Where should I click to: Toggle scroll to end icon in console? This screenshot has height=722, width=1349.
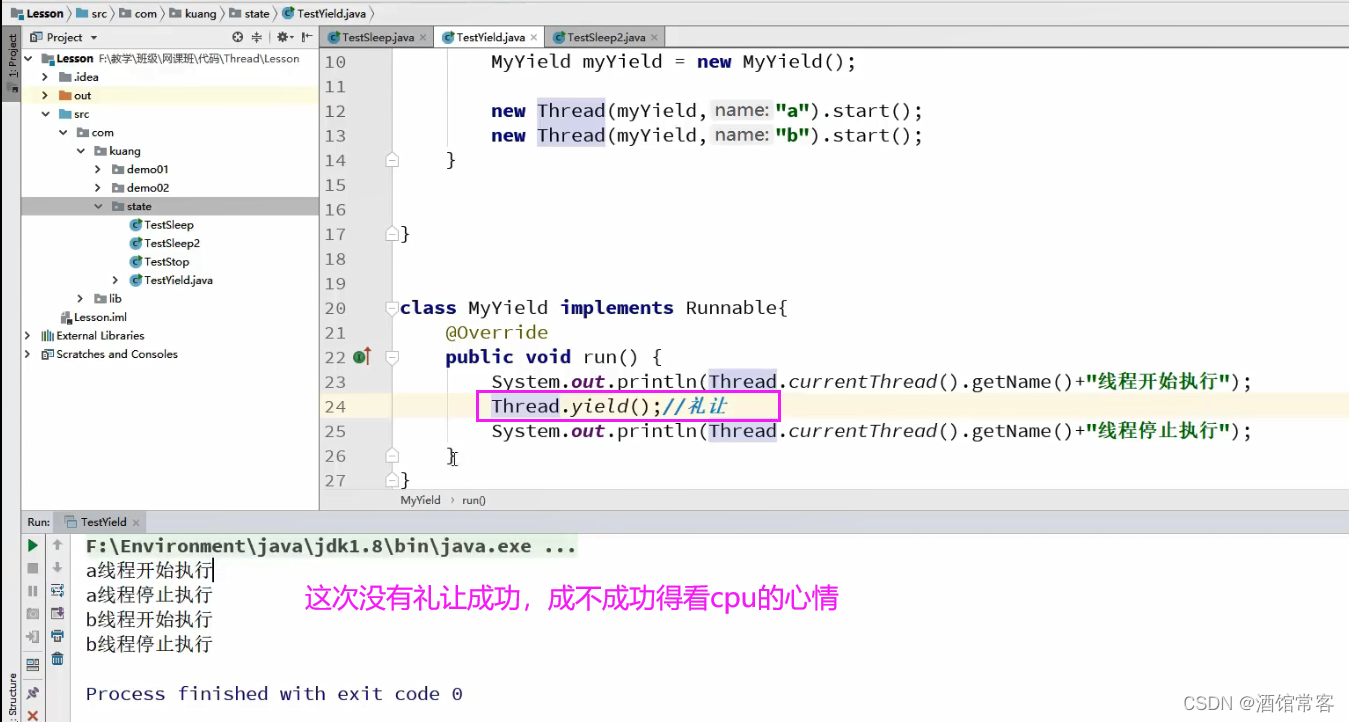[x=58, y=613]
